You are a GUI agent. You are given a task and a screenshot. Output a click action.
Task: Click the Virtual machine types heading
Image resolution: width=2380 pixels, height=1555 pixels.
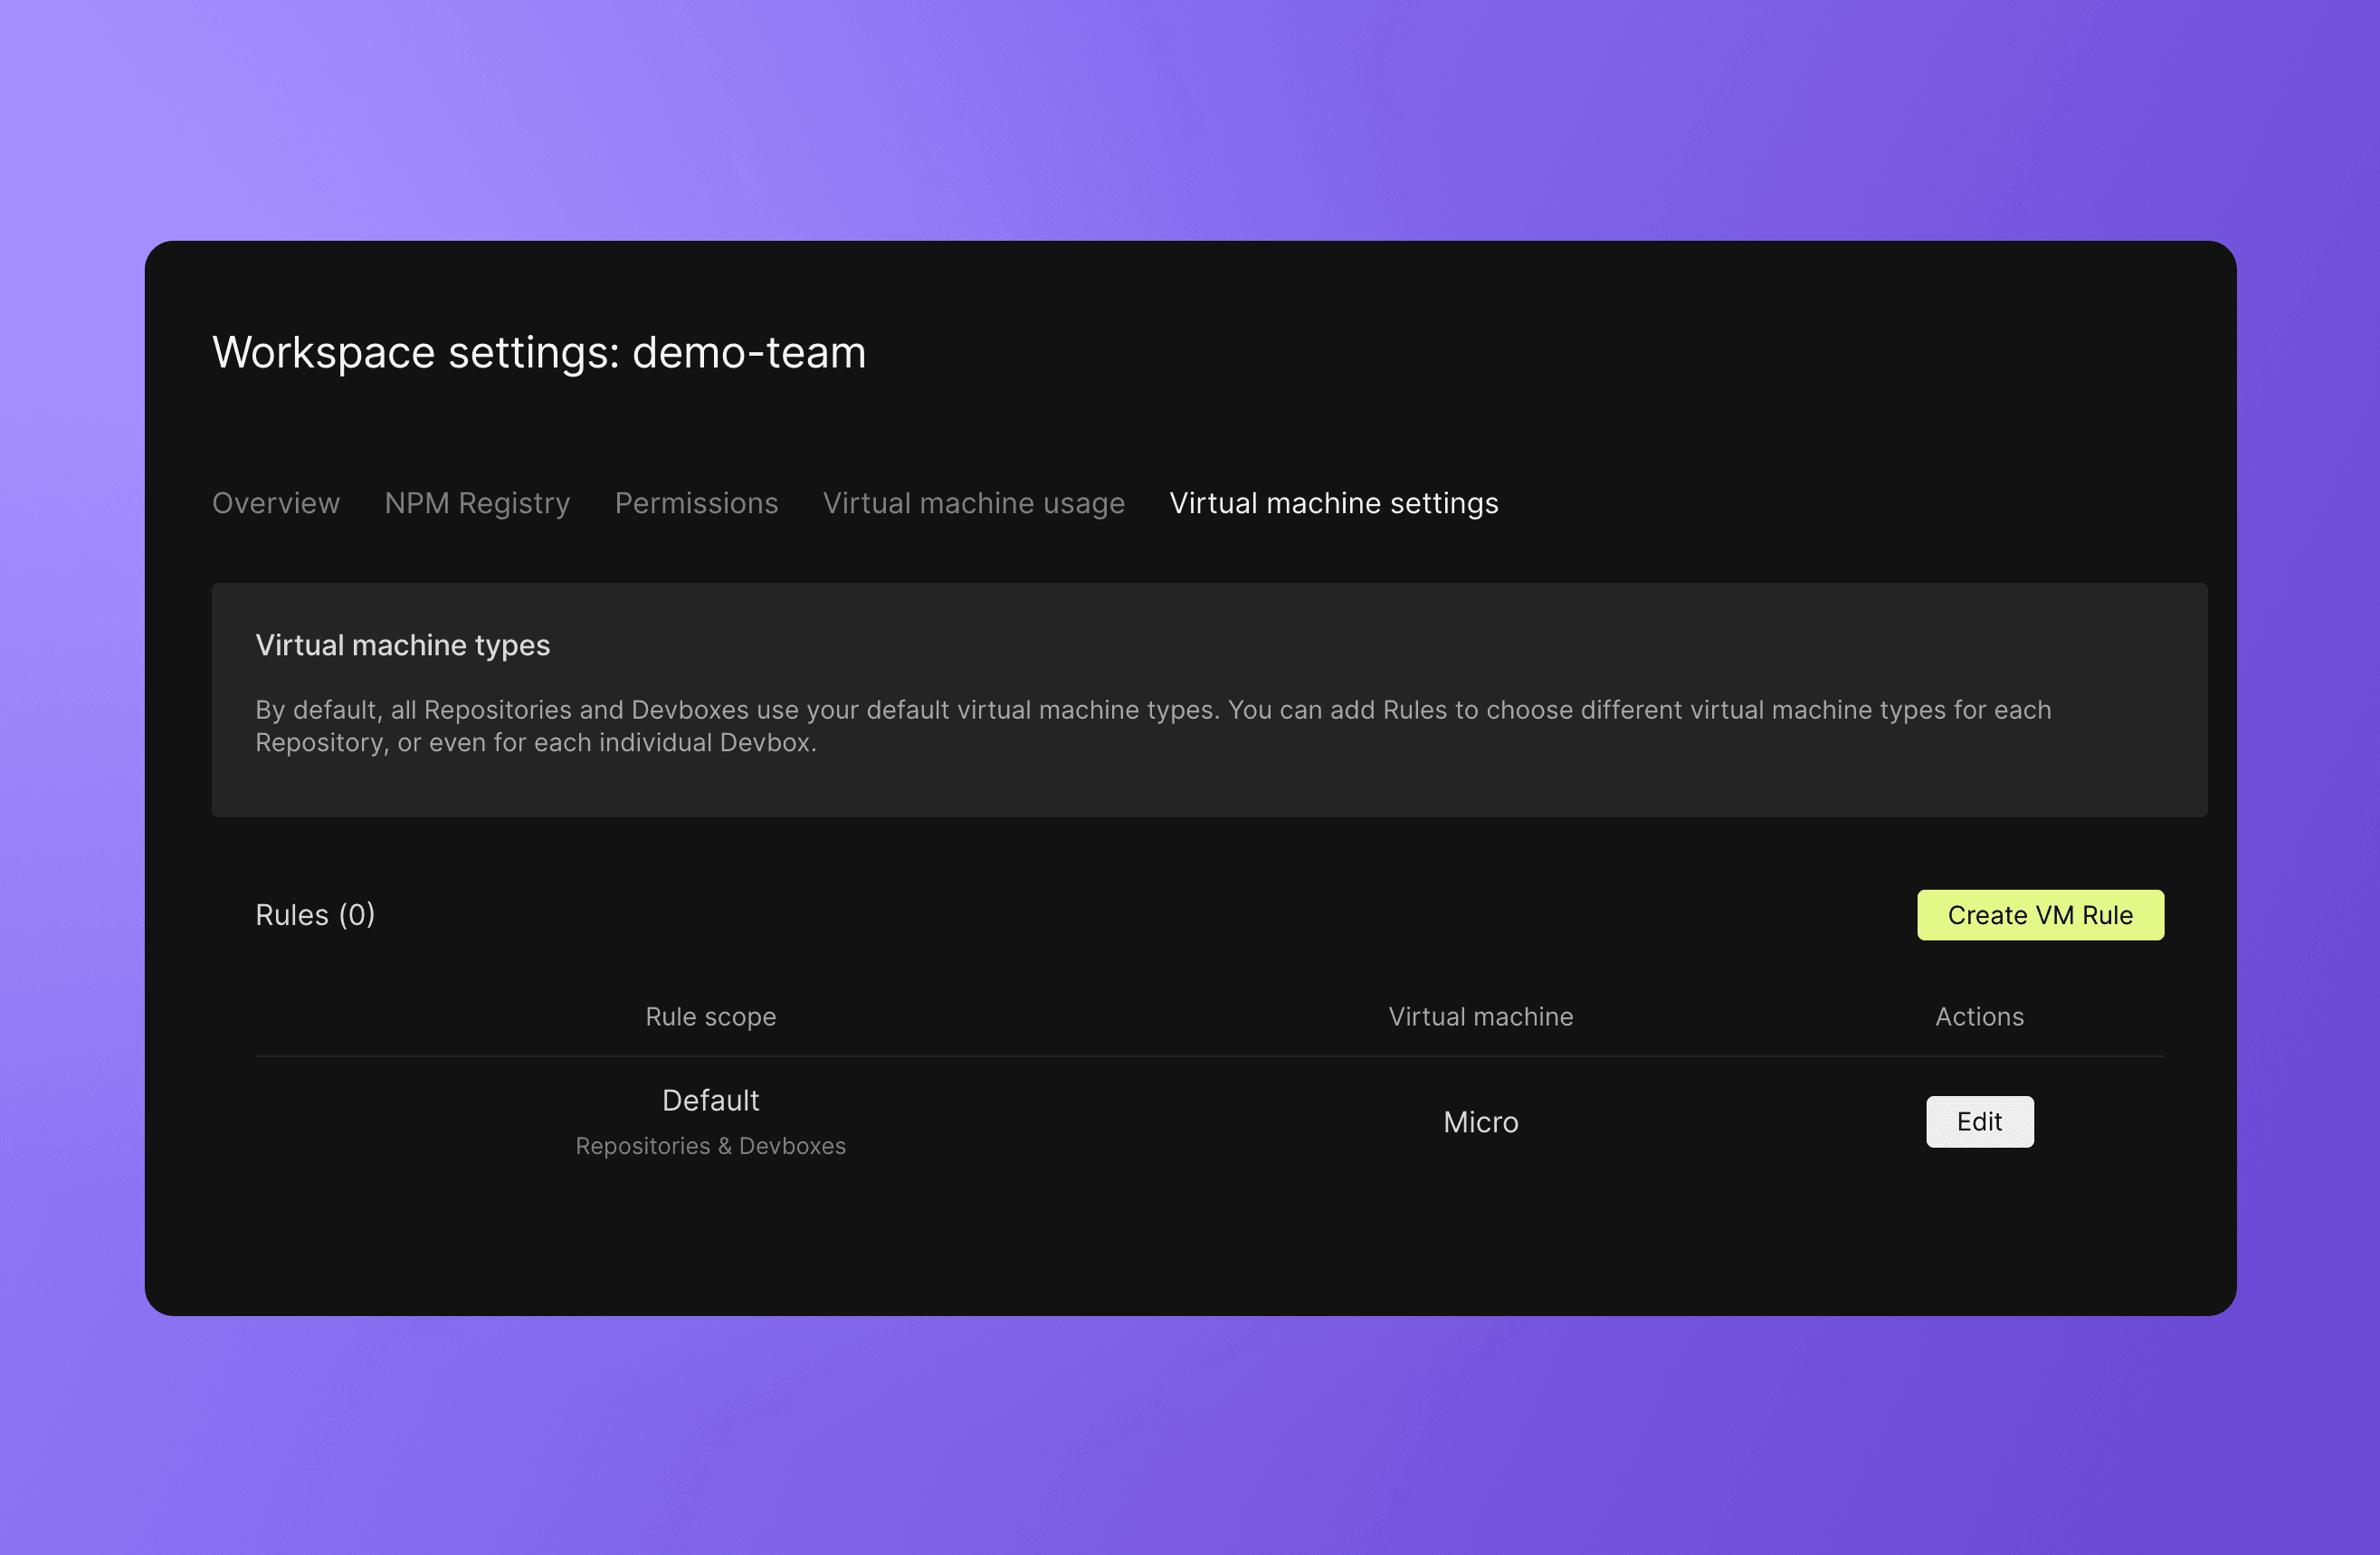tap(402, 645)
